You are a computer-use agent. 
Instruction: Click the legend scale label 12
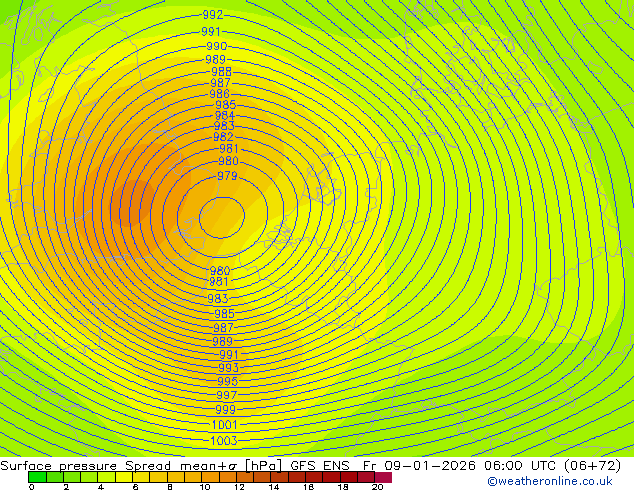coord(239,487)
